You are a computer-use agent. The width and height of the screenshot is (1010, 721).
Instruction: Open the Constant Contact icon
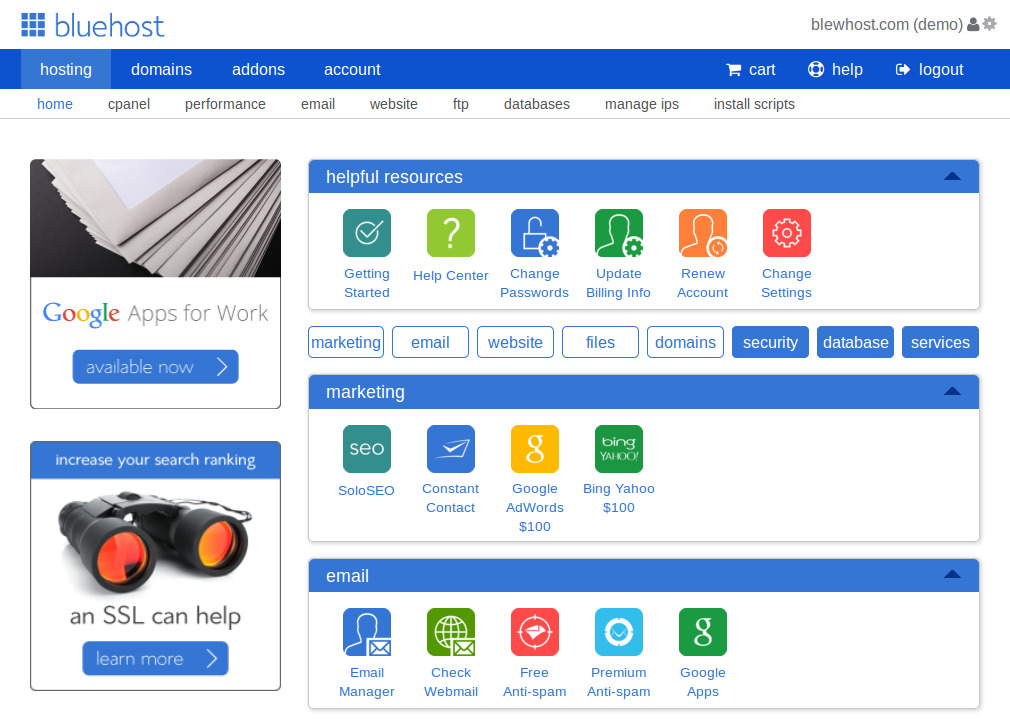pyautogui.click(x=451, y=448)
